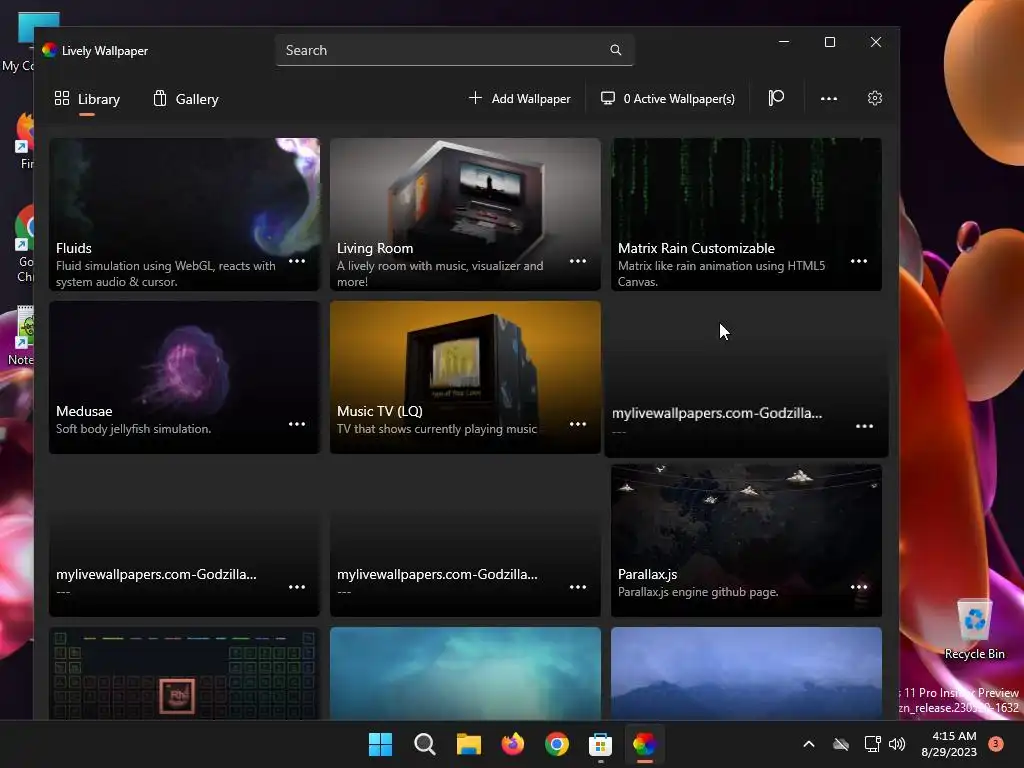Click 'Parallax.js engine github page.' text
Image resolution: width=1024 pixels, height=768 pixels.
[x=698, y=592]
